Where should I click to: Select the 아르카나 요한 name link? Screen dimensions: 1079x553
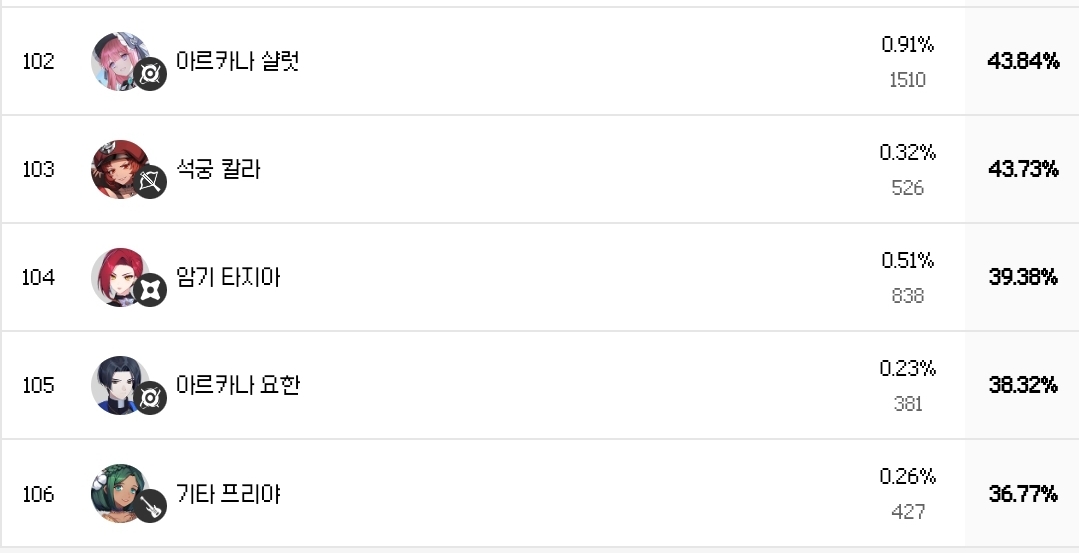point(237,384)
